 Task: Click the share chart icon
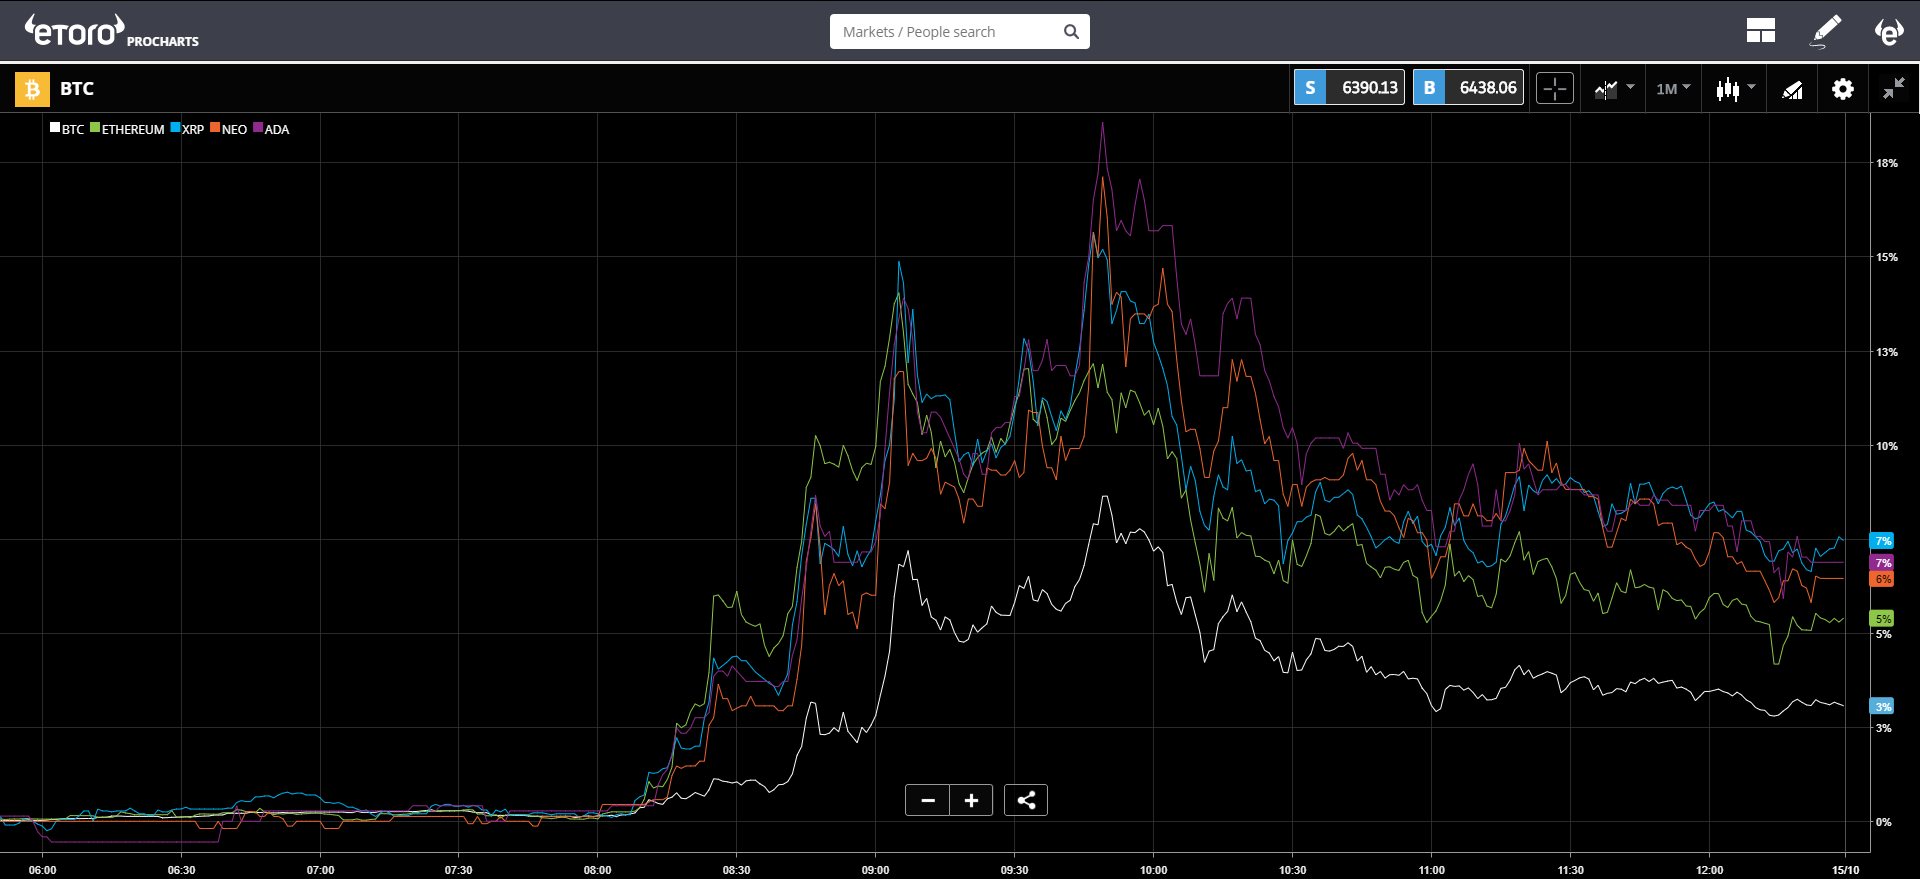point(1026,800)
